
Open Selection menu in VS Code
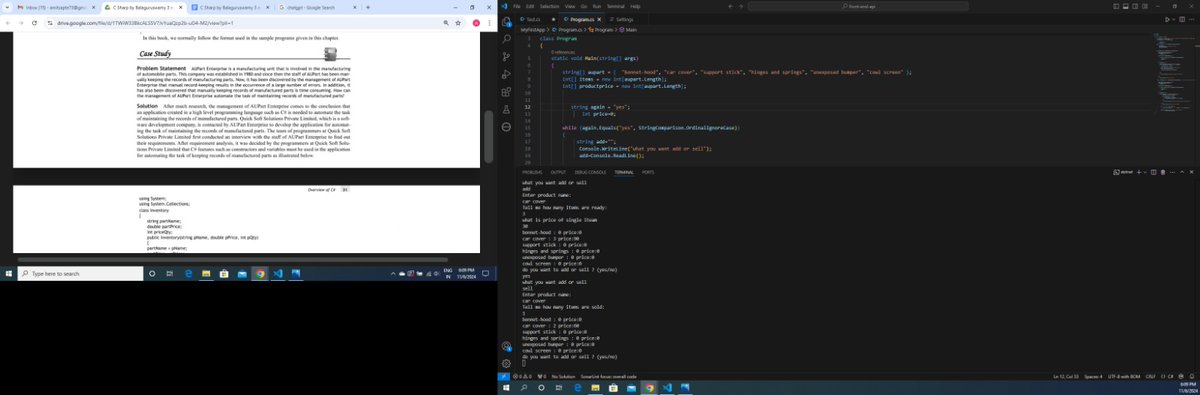(549, 6)
